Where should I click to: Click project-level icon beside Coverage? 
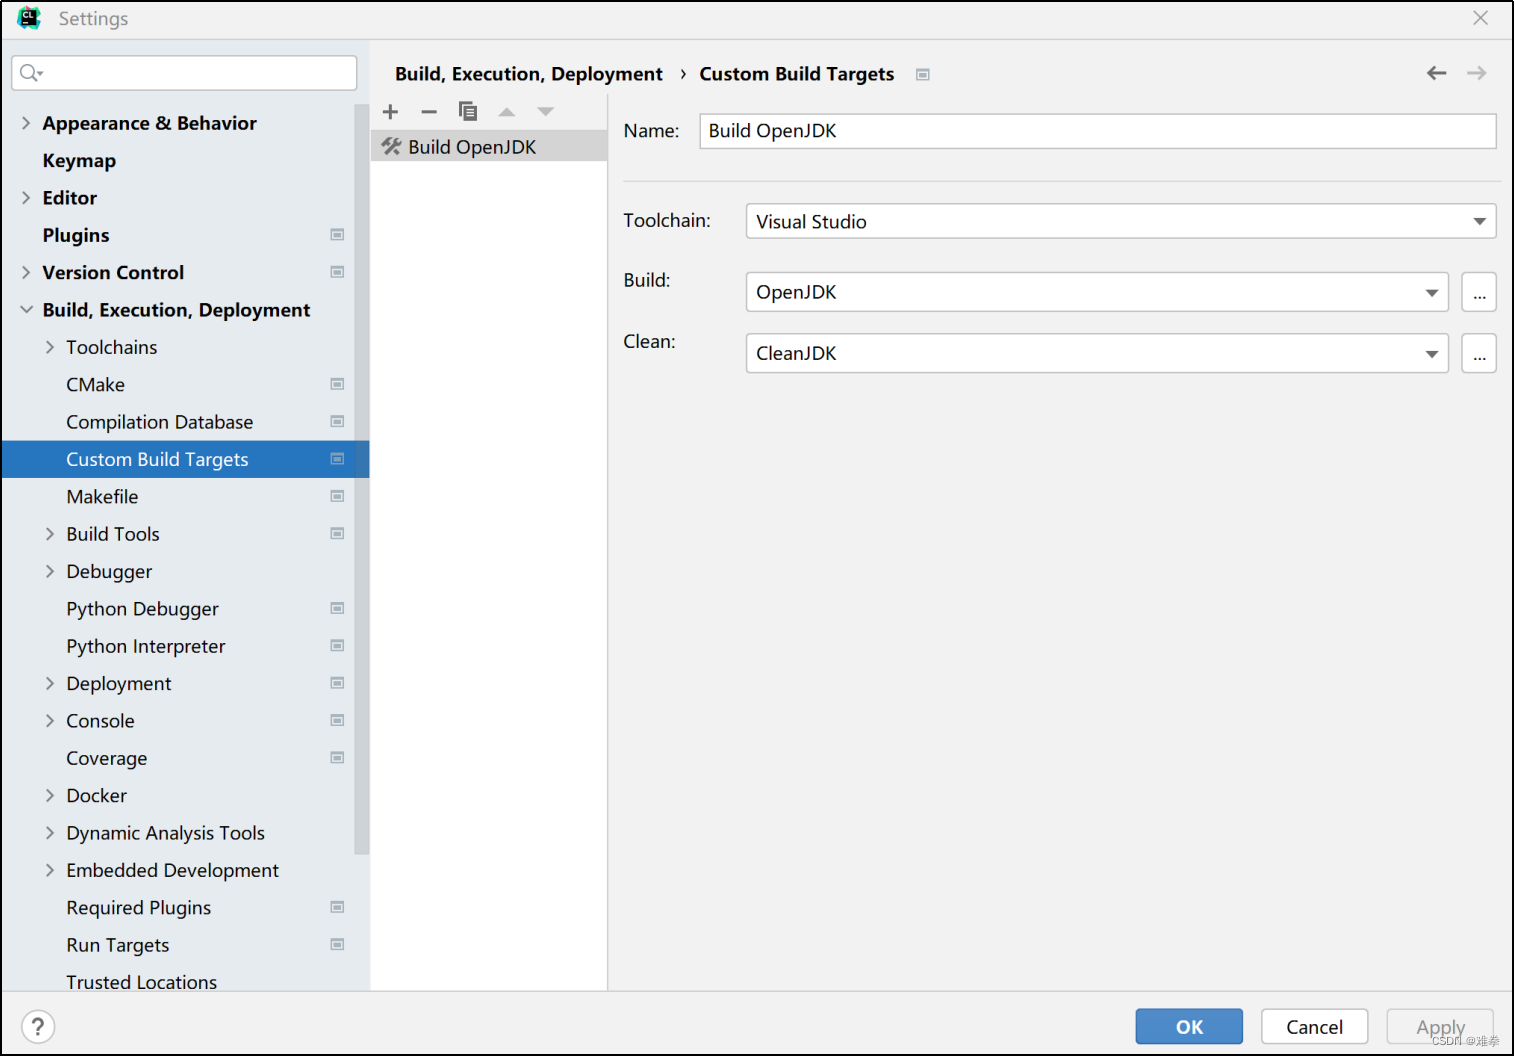point(337,758)
